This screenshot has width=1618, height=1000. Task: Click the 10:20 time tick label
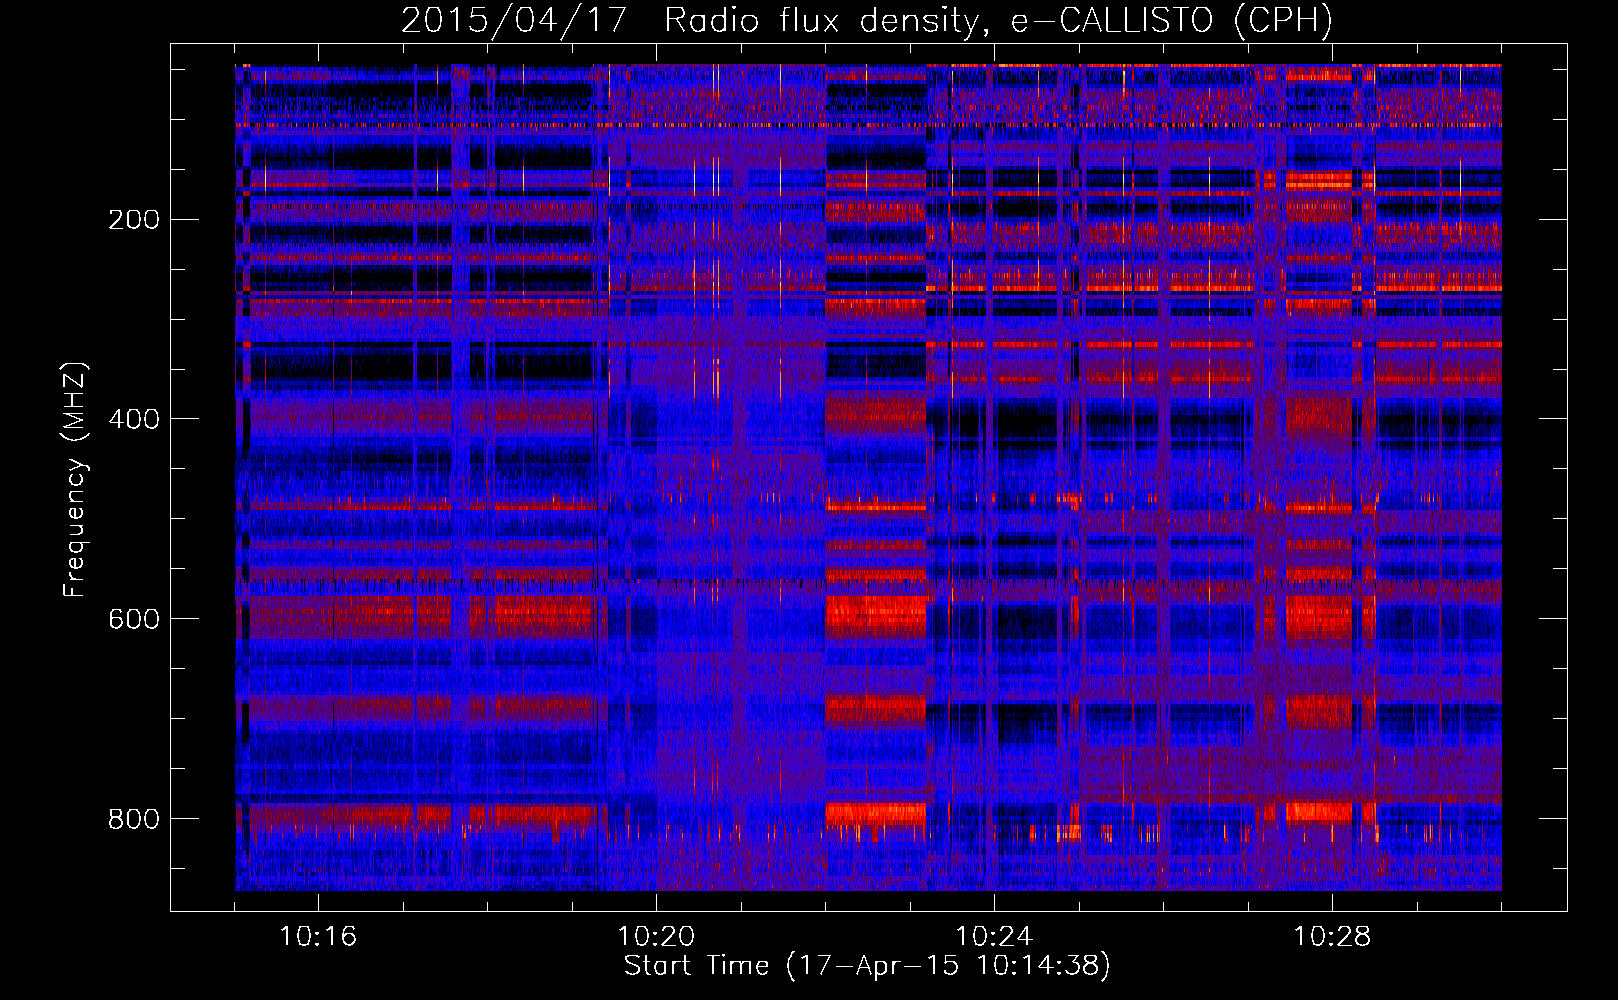click(x=656, y=937)
